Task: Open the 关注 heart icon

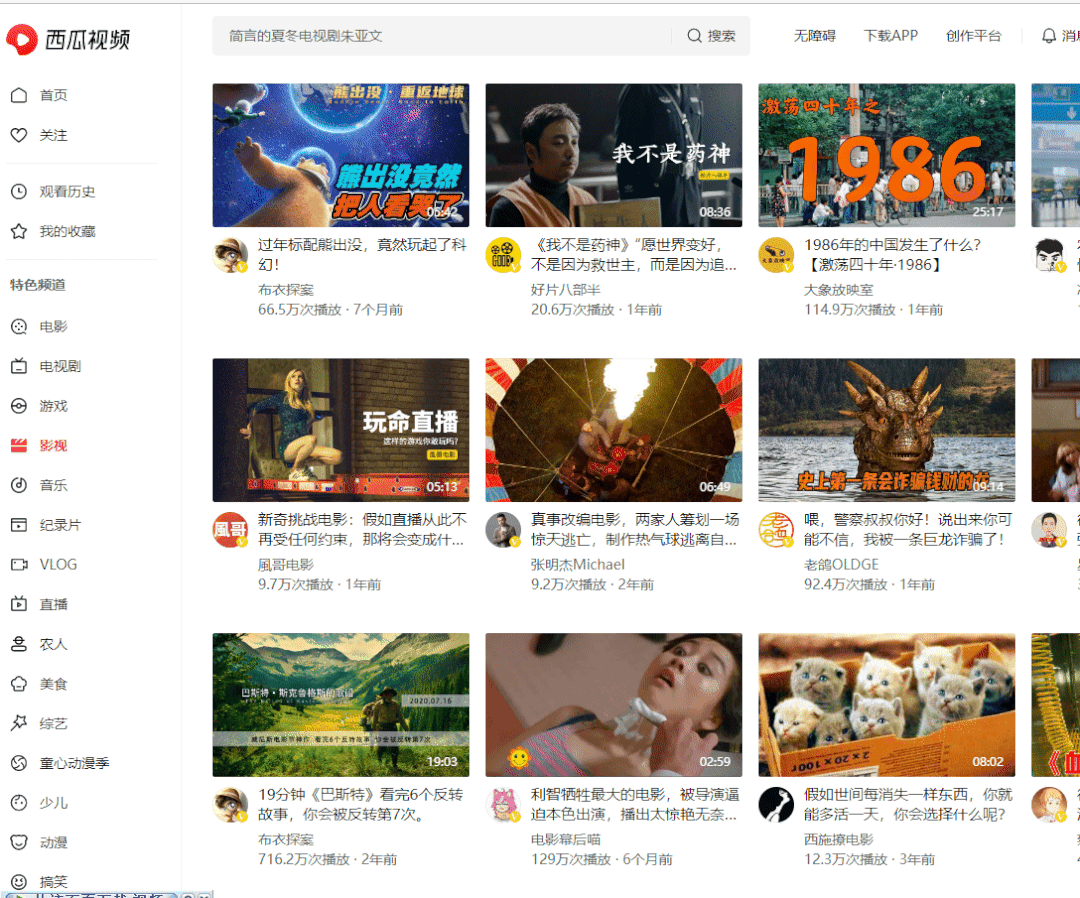Action: [19, 135]
